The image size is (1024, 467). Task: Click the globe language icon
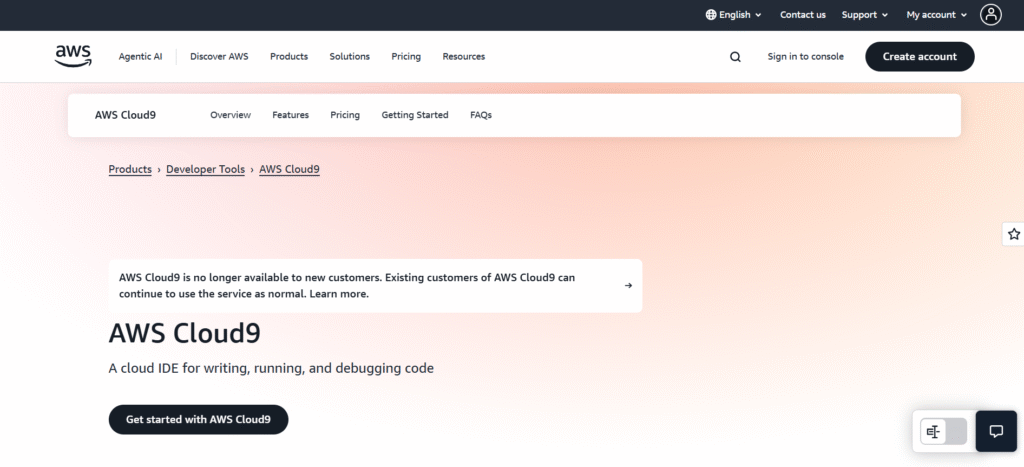click(x=711, y=15)
